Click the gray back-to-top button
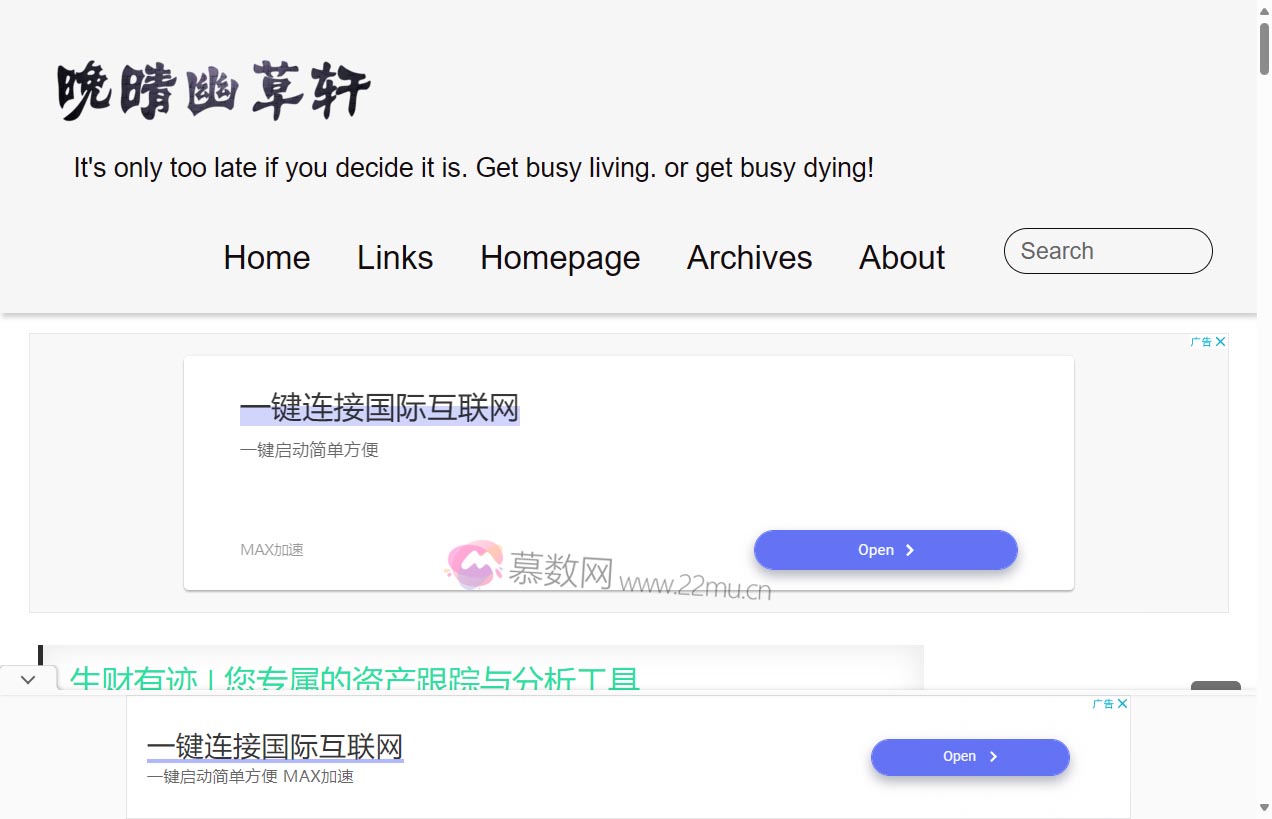Viewport: 1272px width, 819px height. click(1215, 686)
